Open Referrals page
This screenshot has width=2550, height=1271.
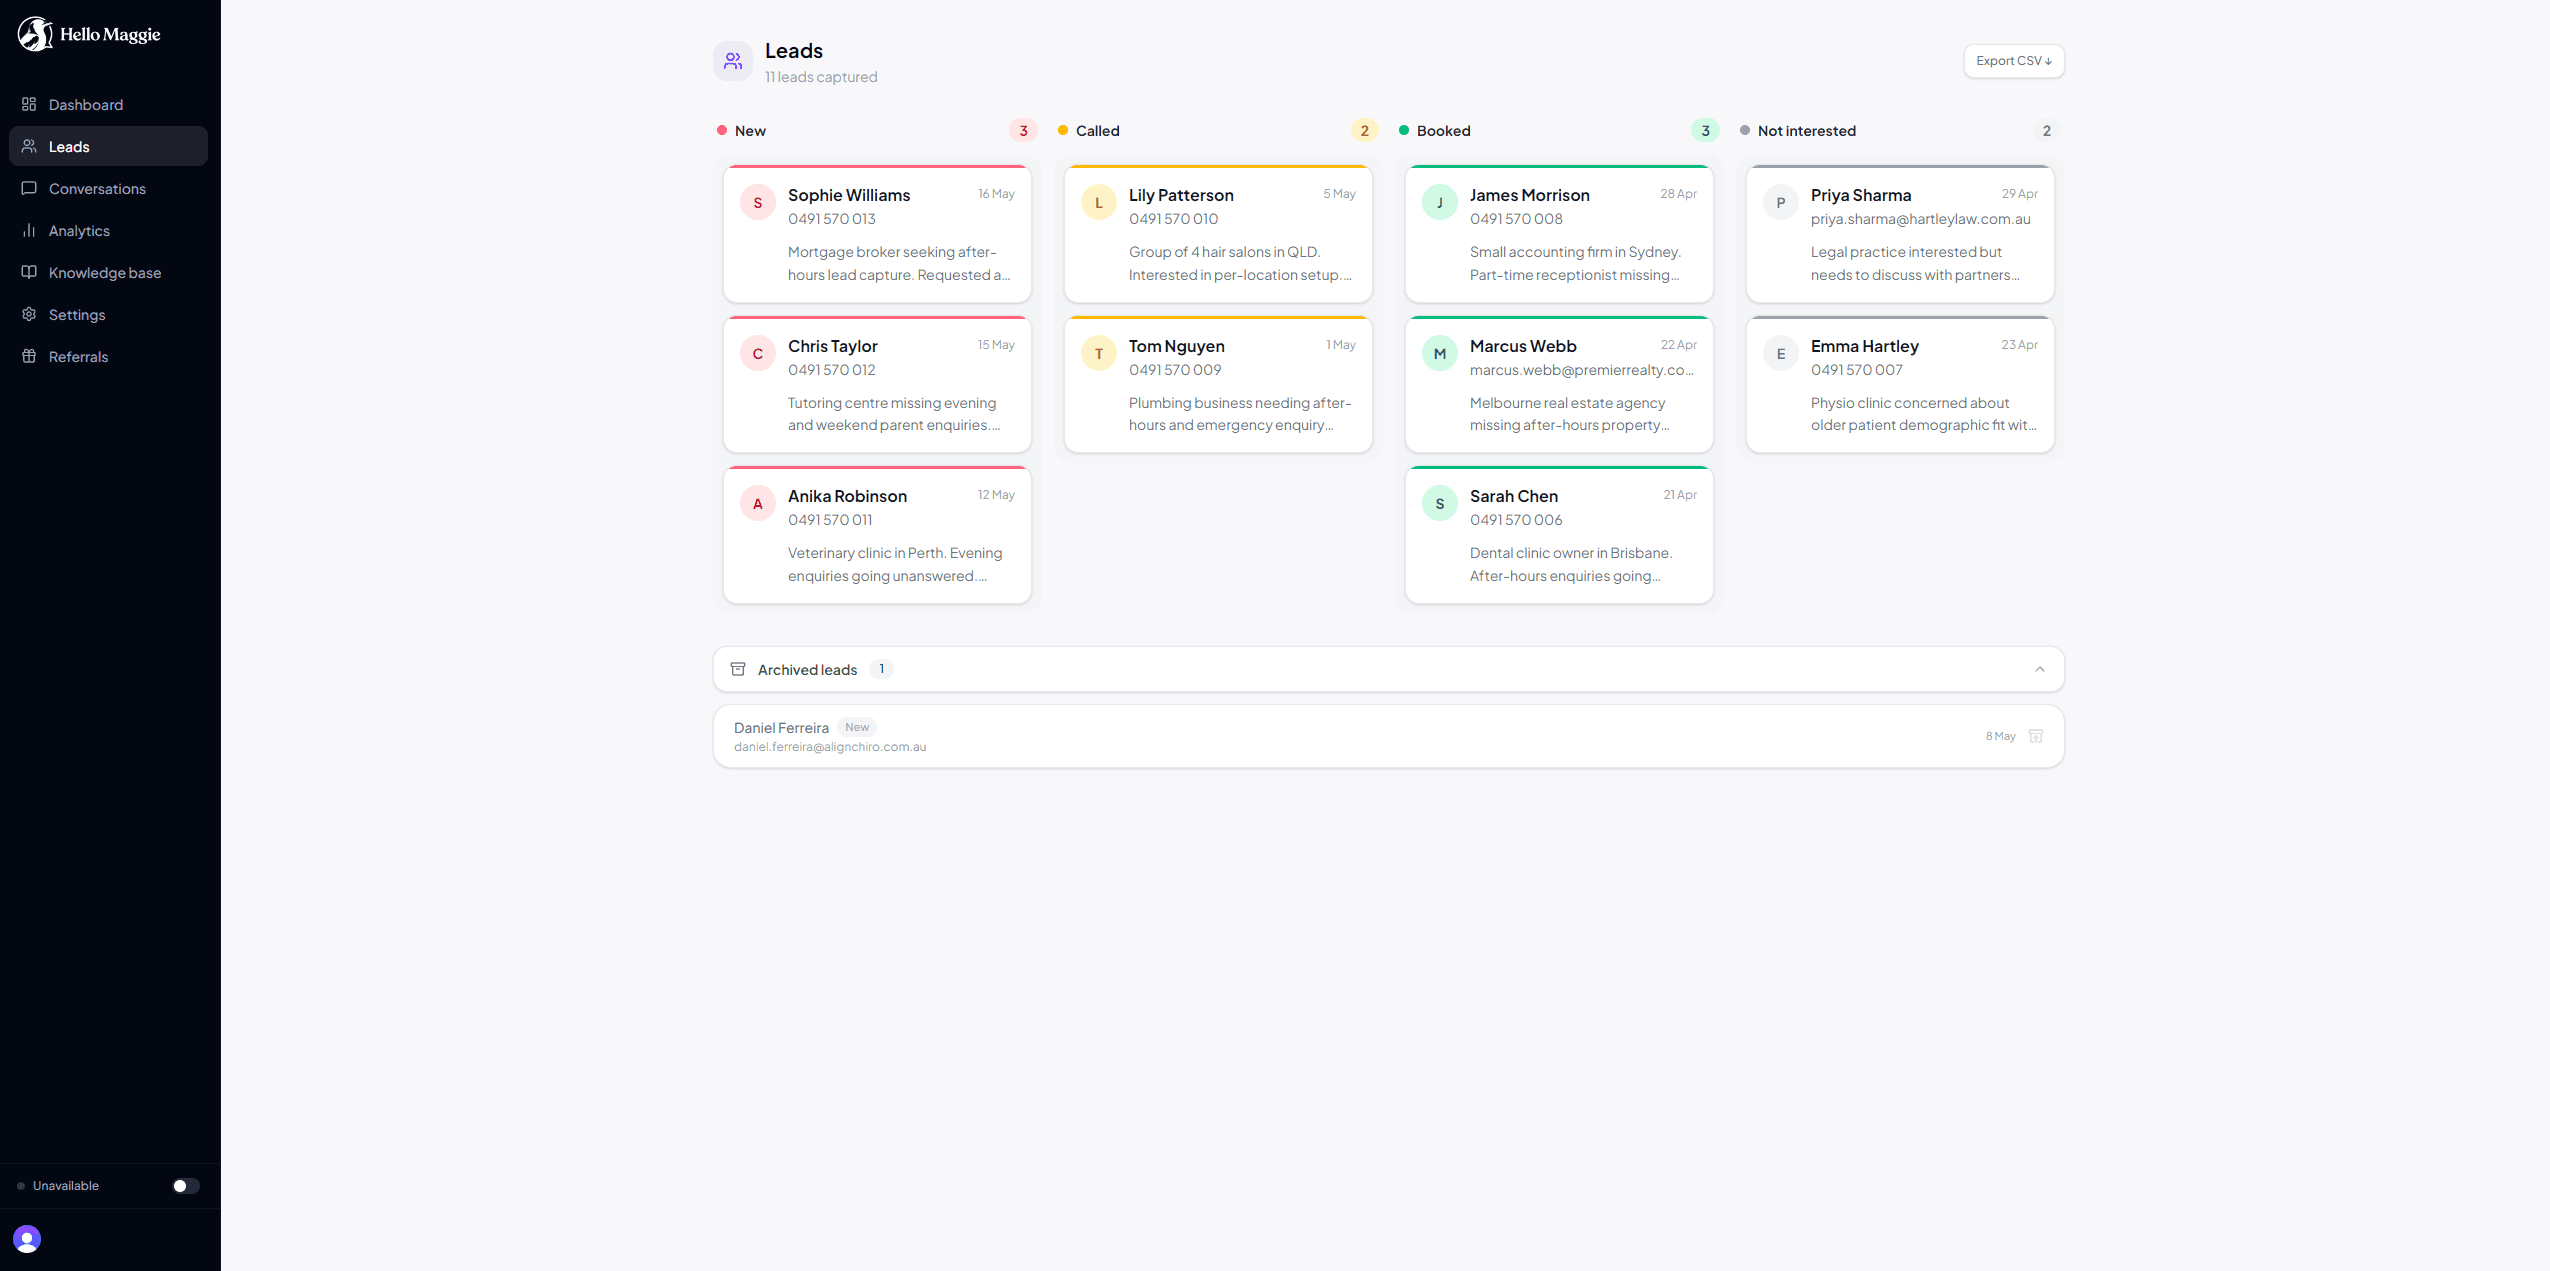(108, 356)
